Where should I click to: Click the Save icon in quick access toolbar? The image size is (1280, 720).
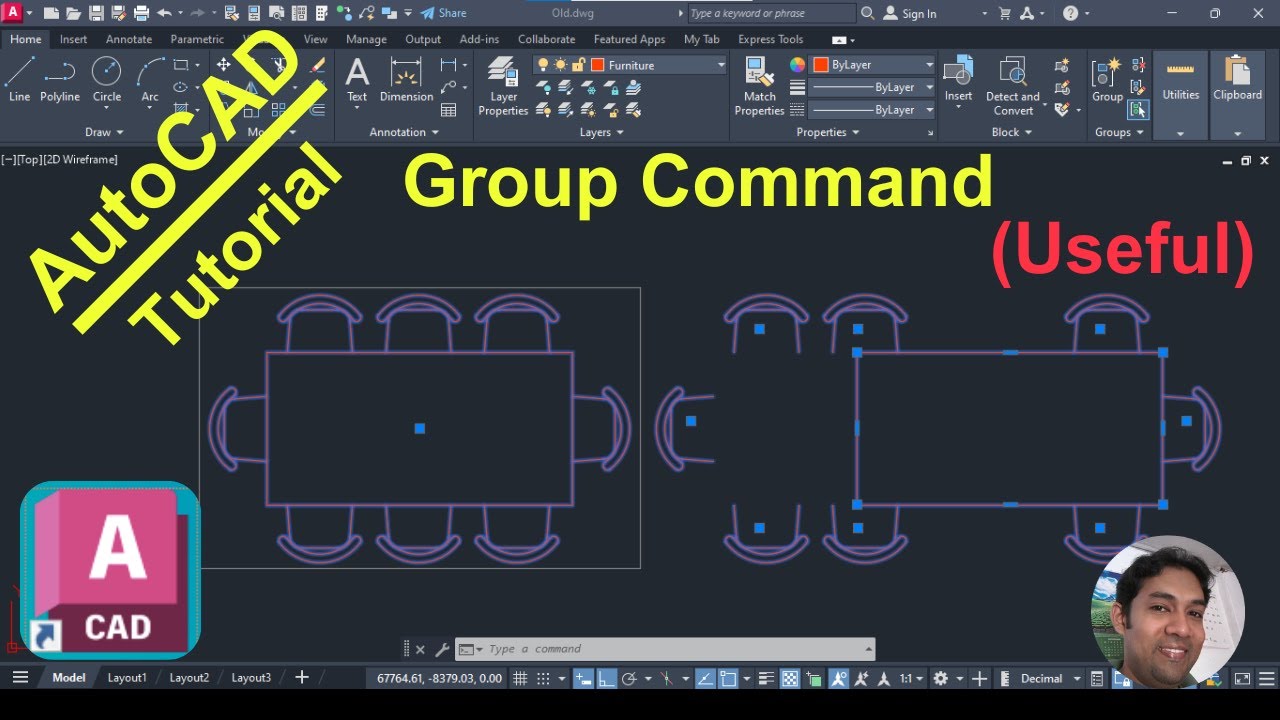96,13
